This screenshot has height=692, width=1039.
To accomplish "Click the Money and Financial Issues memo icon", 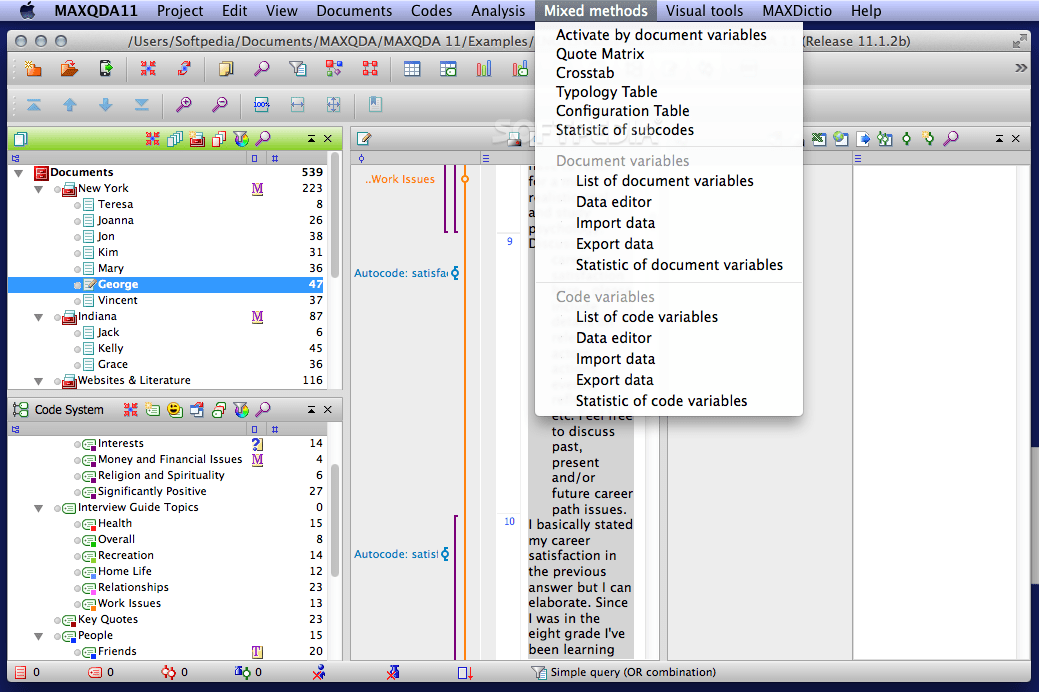I will coord(257,460).
